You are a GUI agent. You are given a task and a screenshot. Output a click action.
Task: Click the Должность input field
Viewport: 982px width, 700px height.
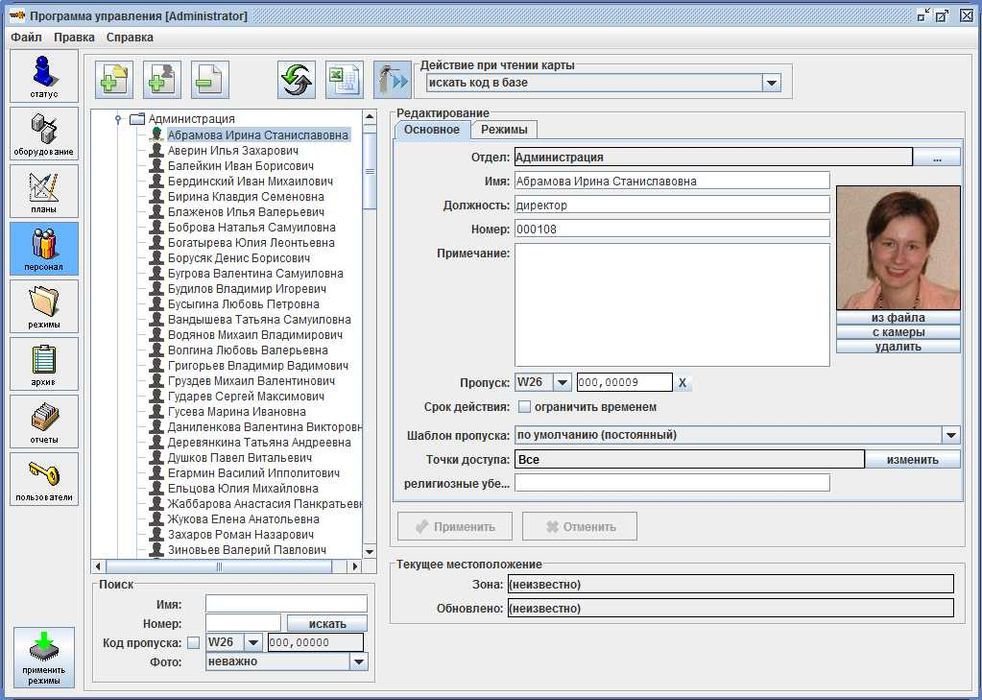pyautogui.click(x=671, y=205)
